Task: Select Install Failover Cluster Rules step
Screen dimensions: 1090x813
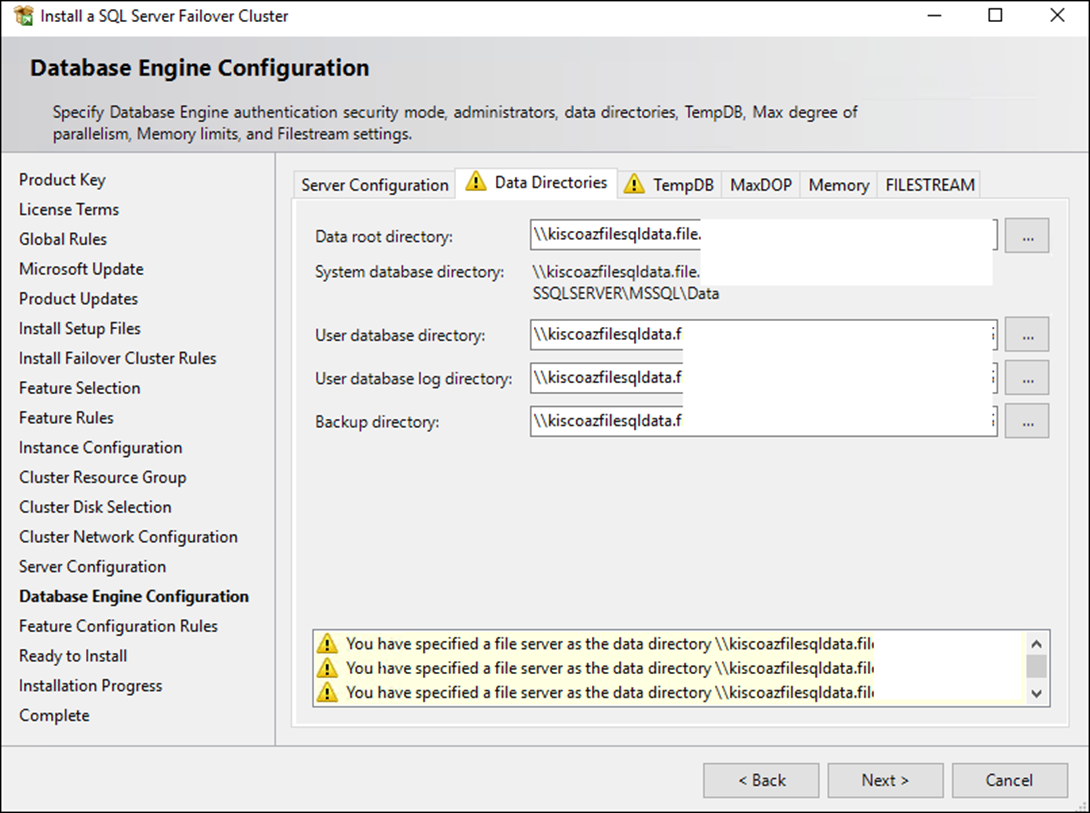Action: (x=117, y=358)
